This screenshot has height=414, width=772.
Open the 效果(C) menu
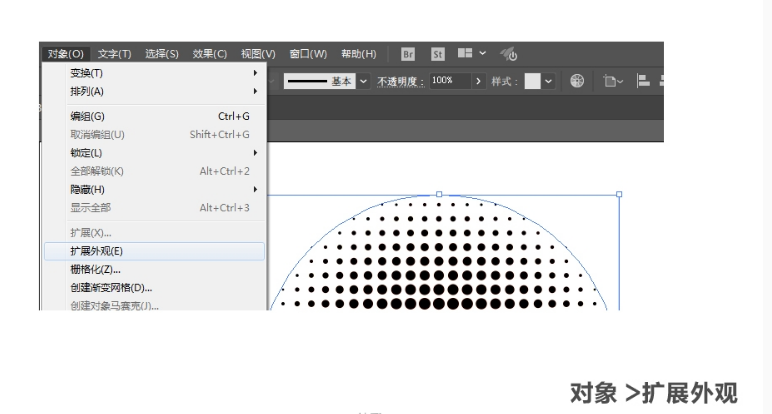pyautogui.click(x=210, y=54)
